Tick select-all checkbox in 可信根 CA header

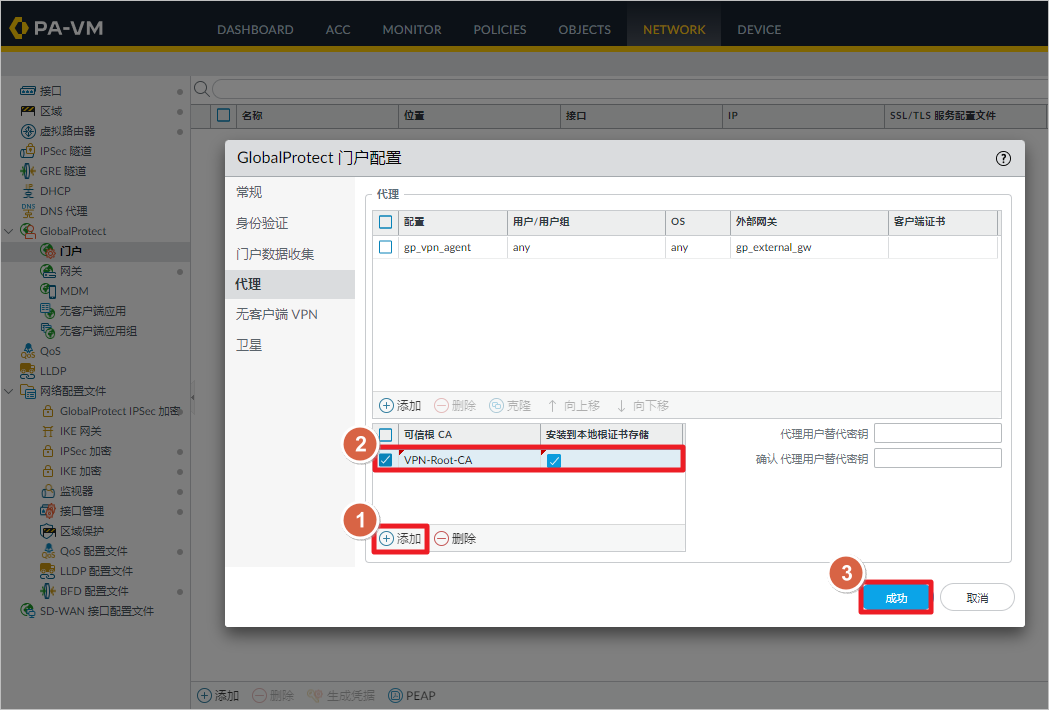[385, 435]
